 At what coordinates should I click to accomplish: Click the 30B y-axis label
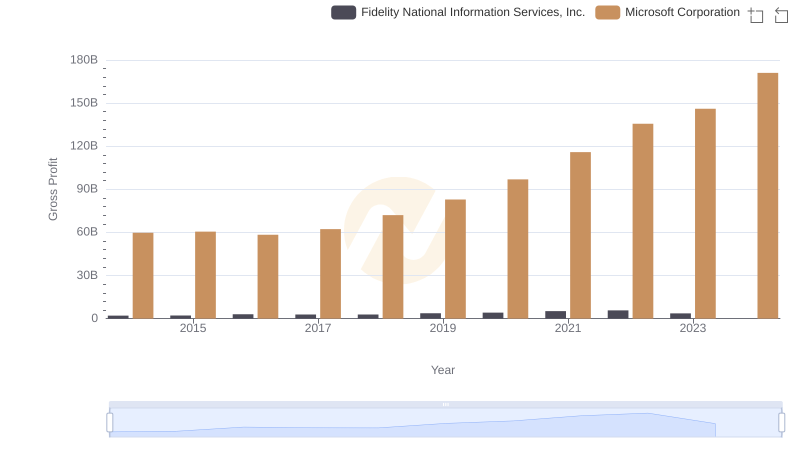(x=87, y=275)
